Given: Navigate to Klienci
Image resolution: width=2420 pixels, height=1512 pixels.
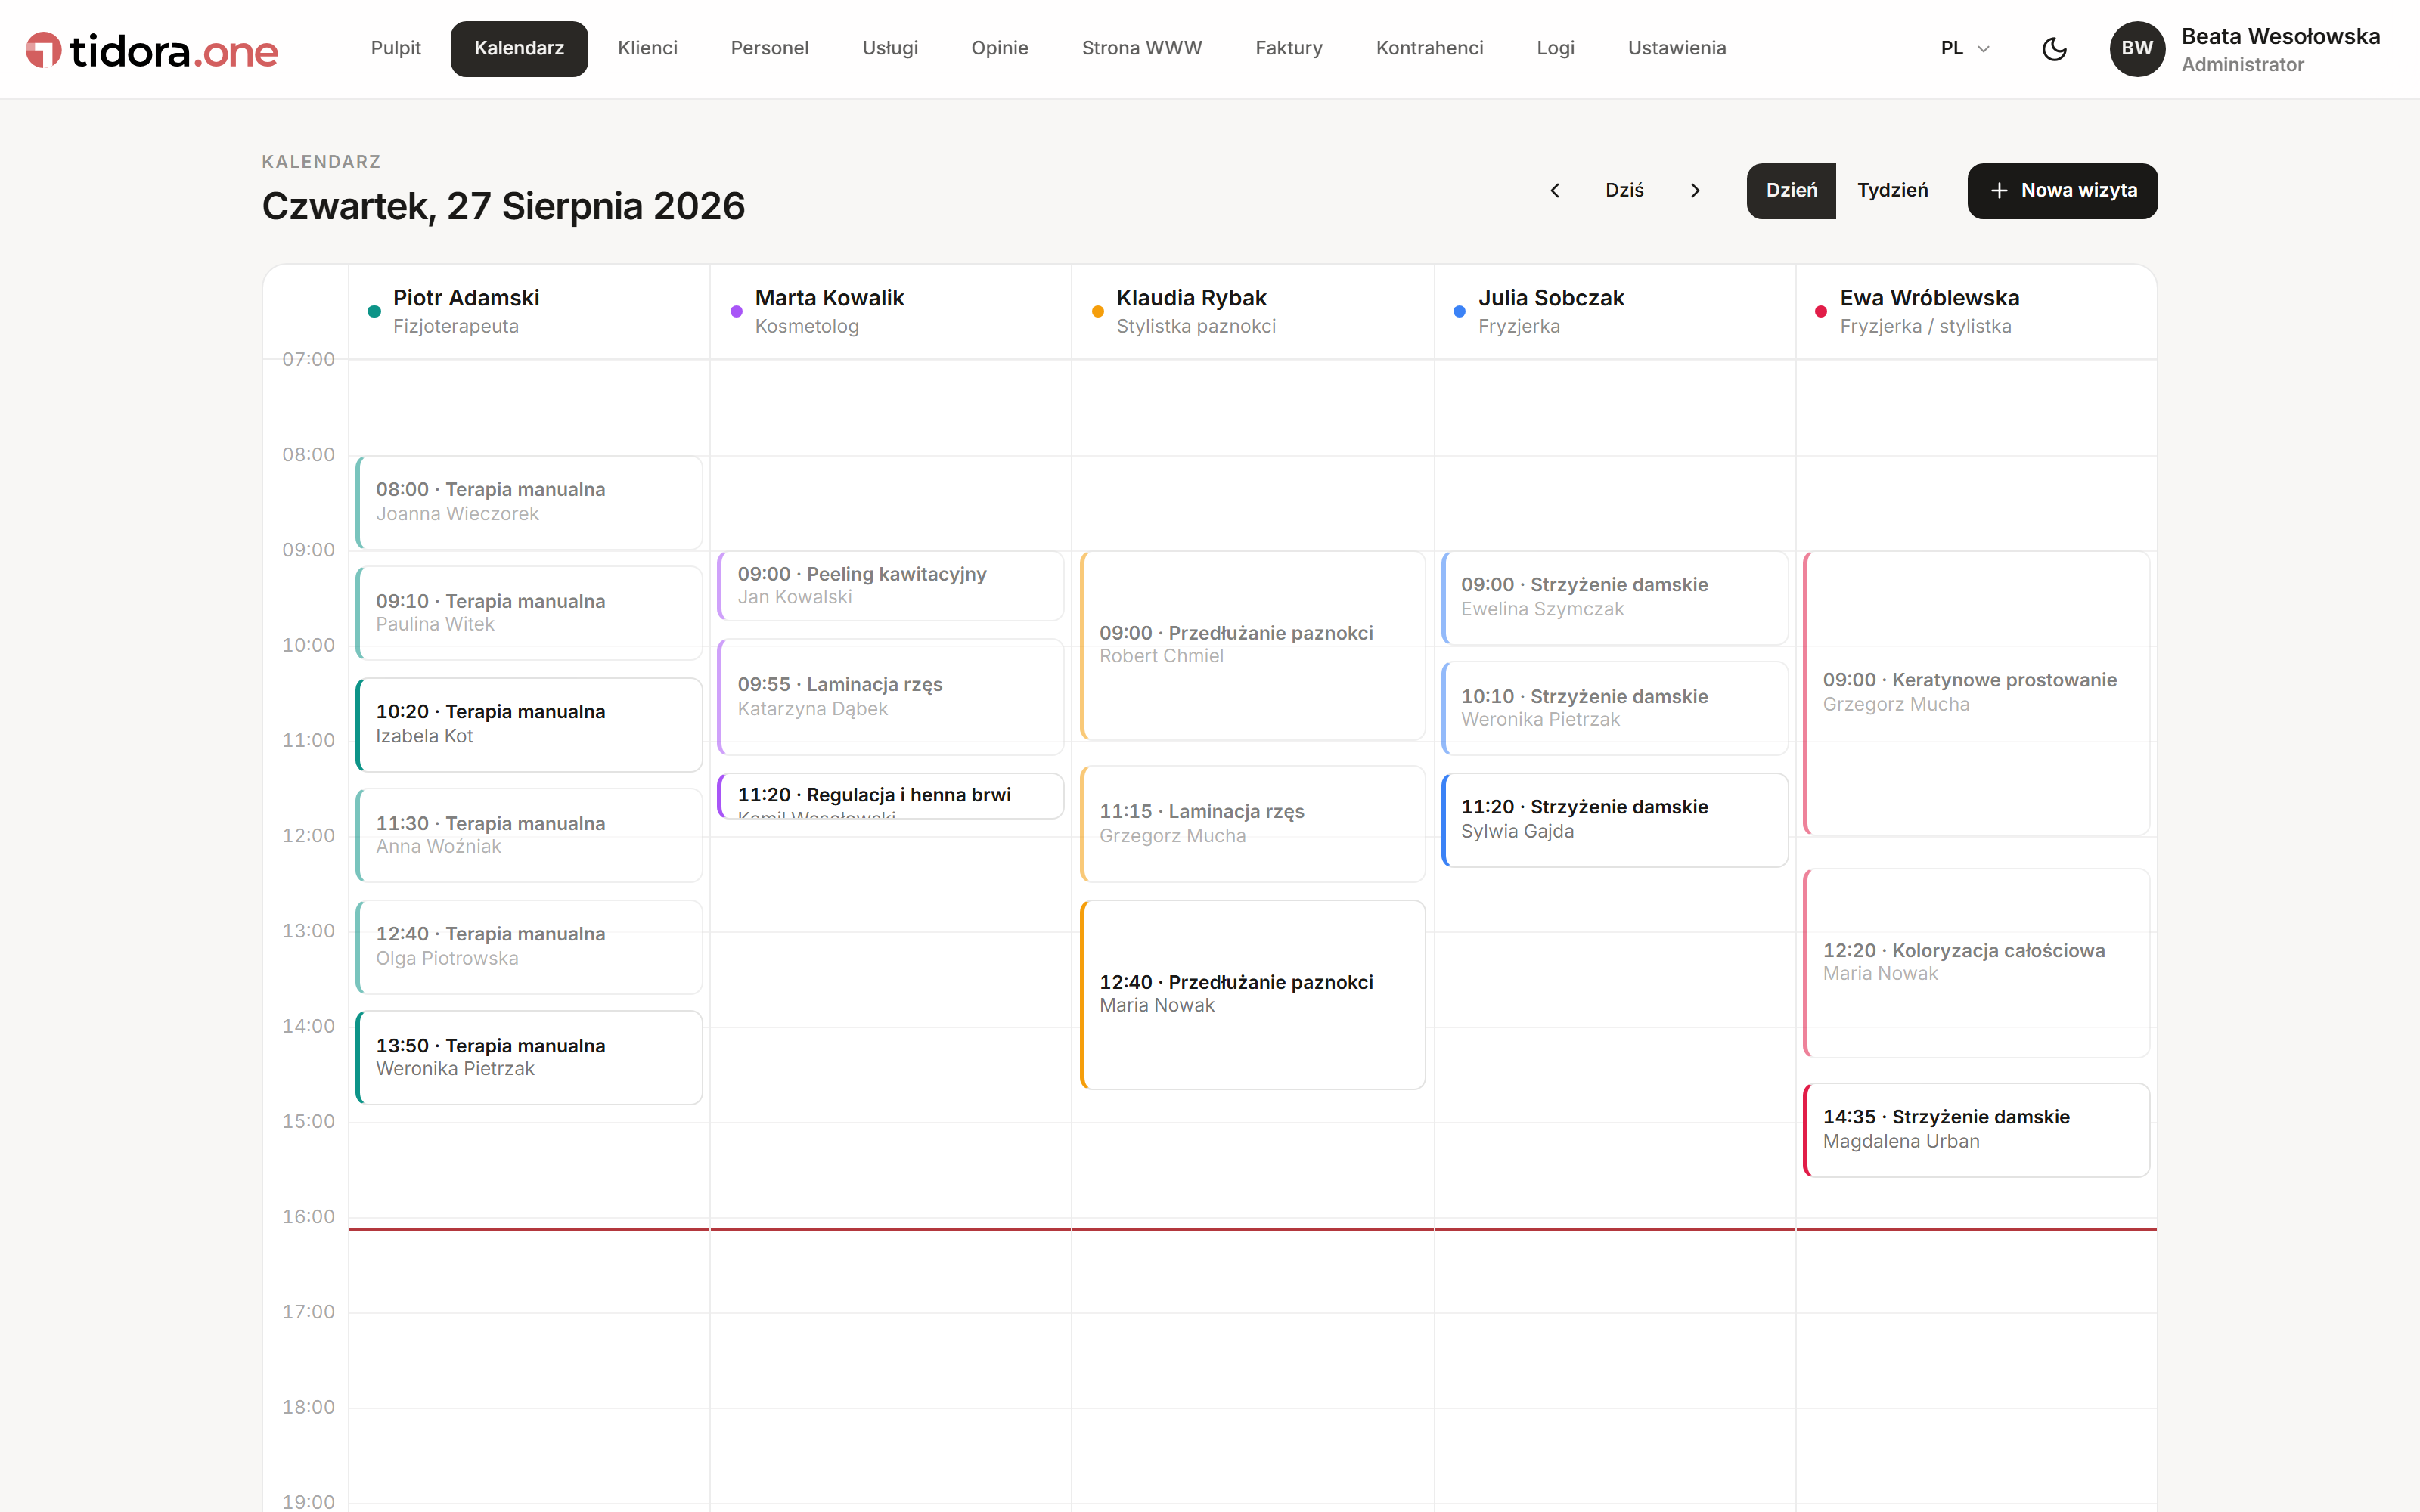Looking at the screenshot, I should pyautogui.click(x=647, y=49).
